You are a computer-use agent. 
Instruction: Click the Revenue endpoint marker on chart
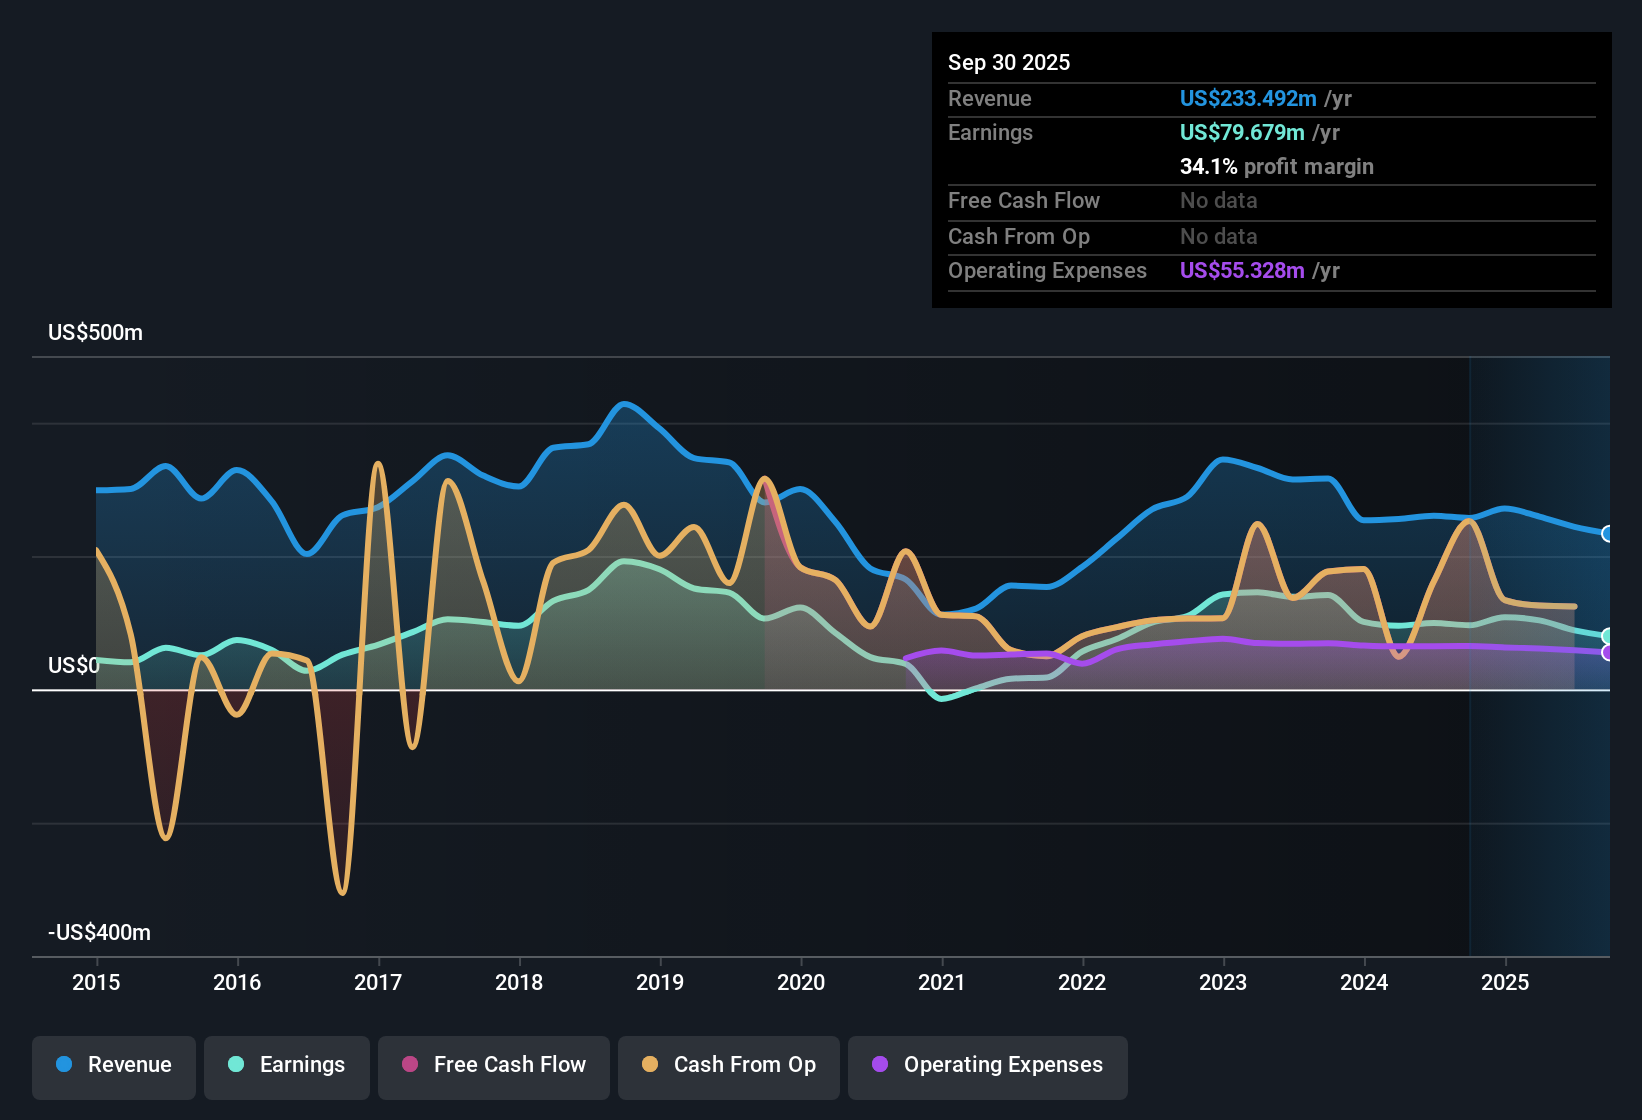[x=1608, y=534]
